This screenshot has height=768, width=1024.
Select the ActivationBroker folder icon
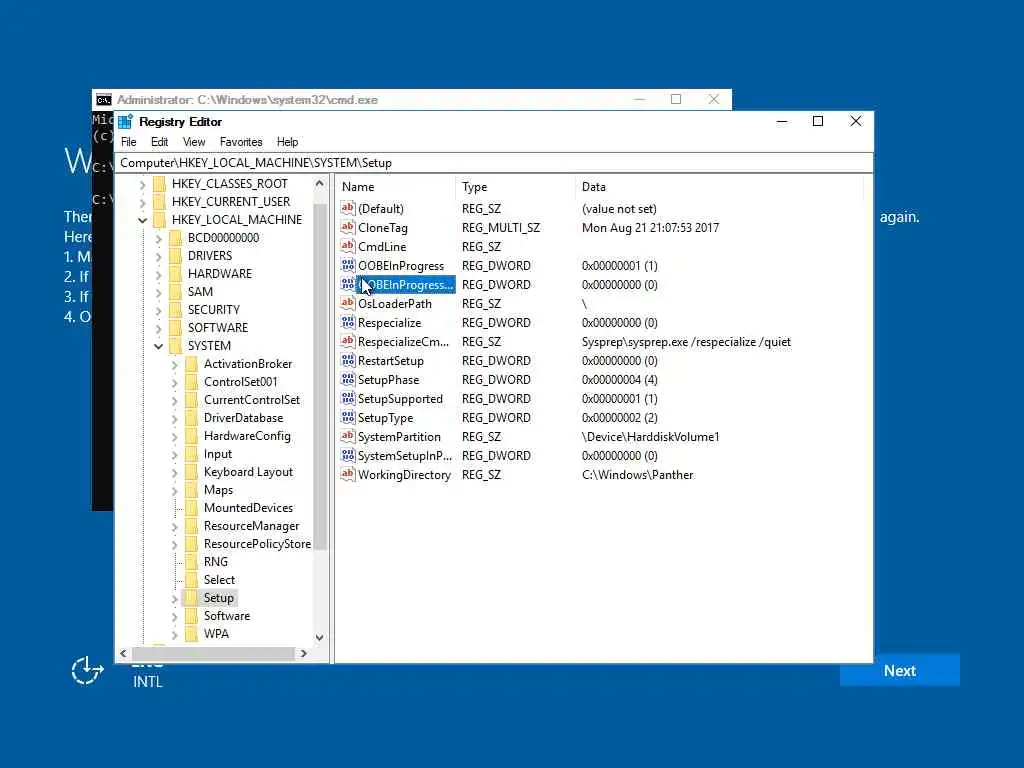[x=191, y=364]
